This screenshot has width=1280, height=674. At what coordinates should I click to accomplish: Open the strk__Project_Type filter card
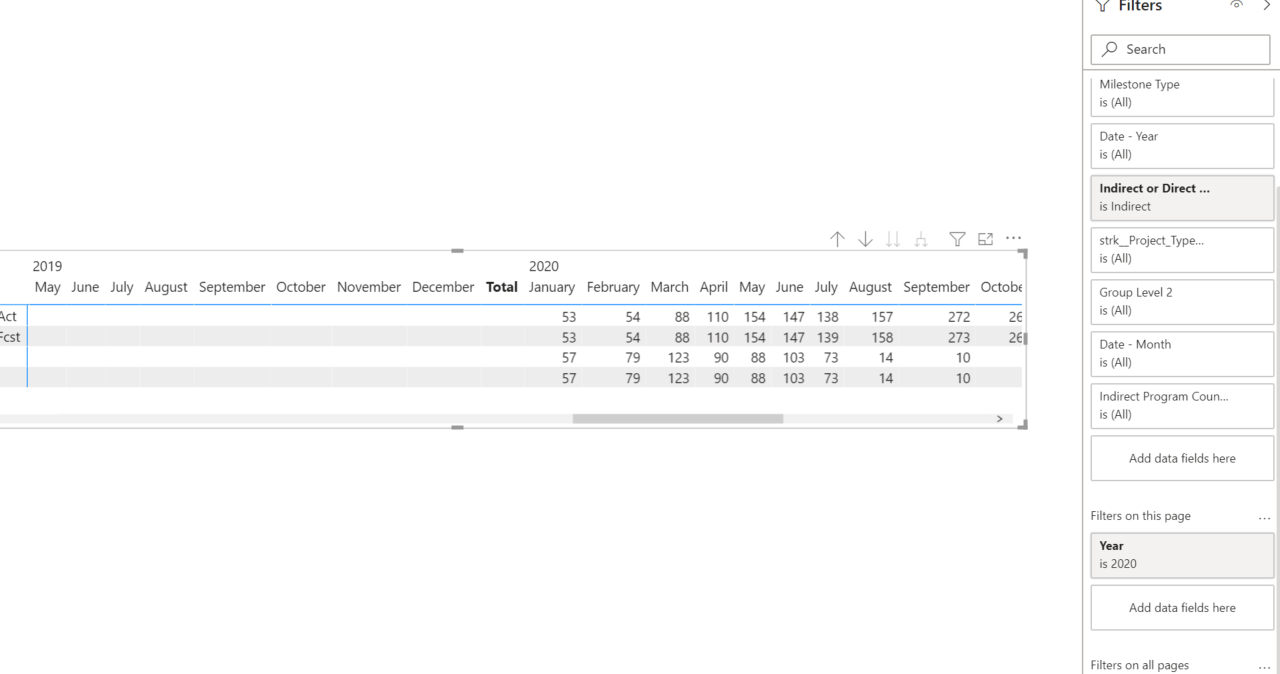pyautogui.click(x=1182, y=249)
